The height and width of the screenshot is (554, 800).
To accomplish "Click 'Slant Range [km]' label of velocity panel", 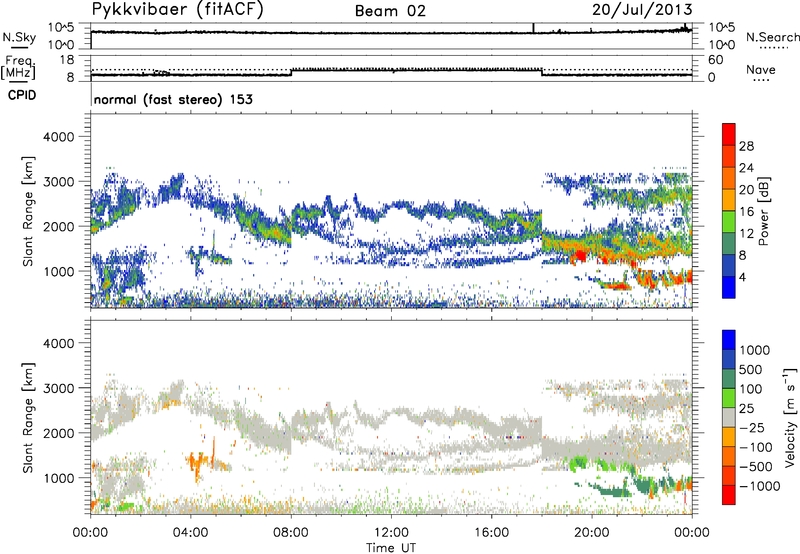I will point(28,418).
